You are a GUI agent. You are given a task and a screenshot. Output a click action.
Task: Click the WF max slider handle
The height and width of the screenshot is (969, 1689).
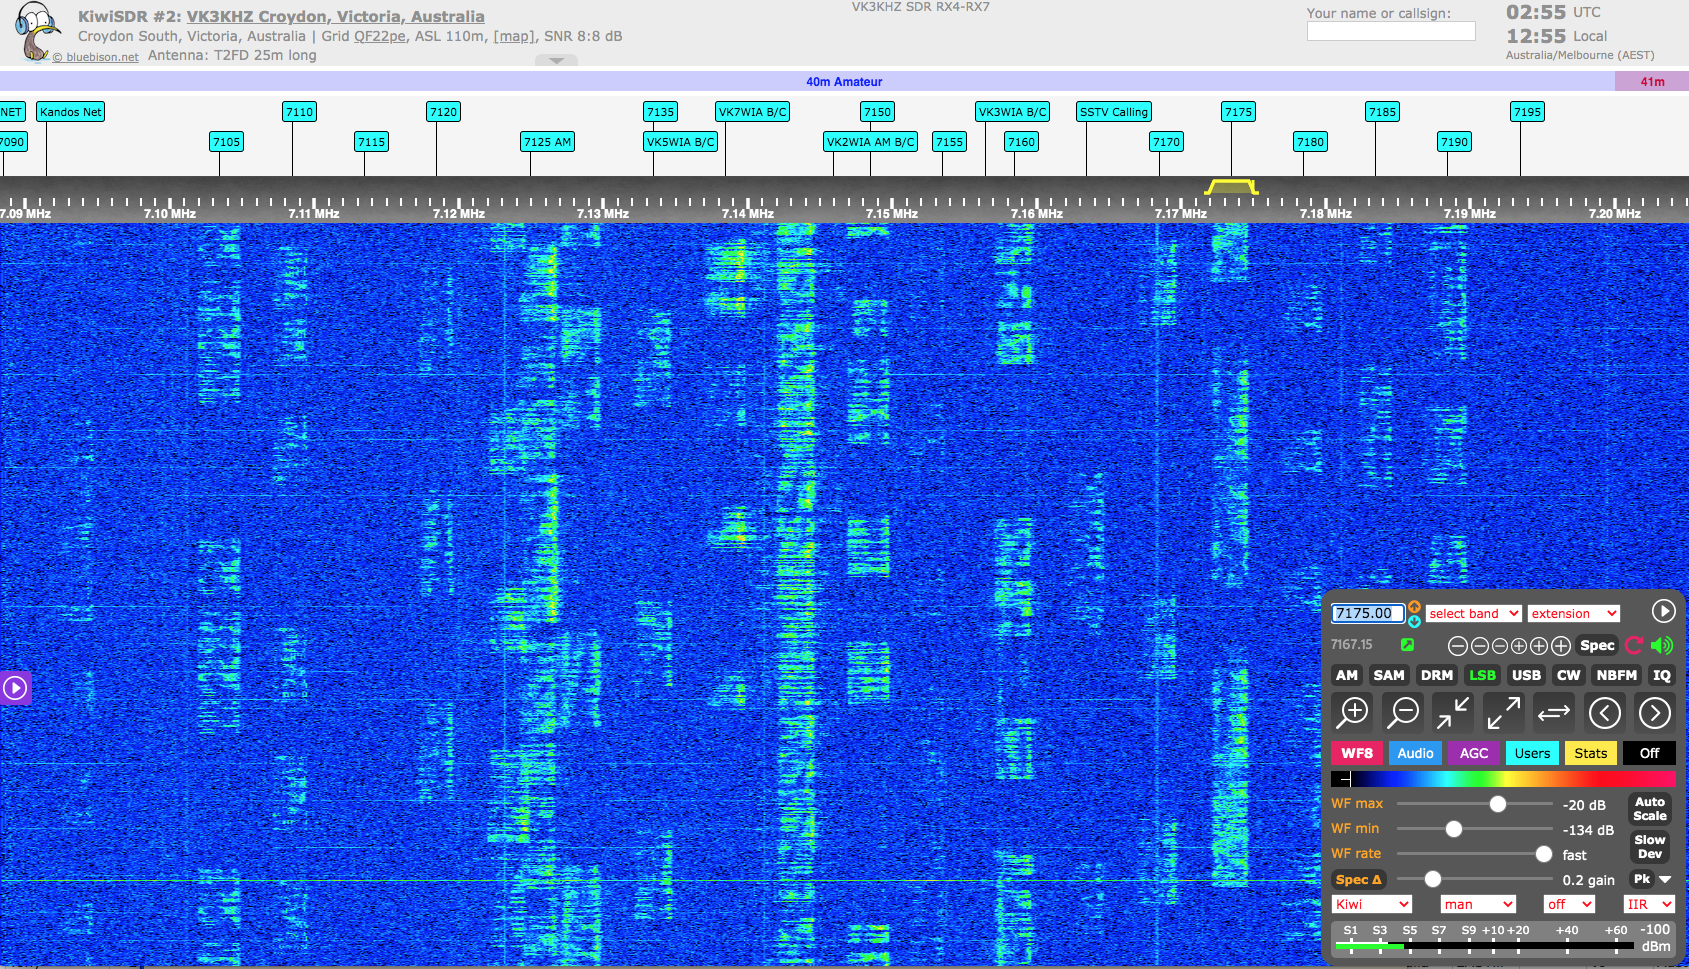point(1497,804)
